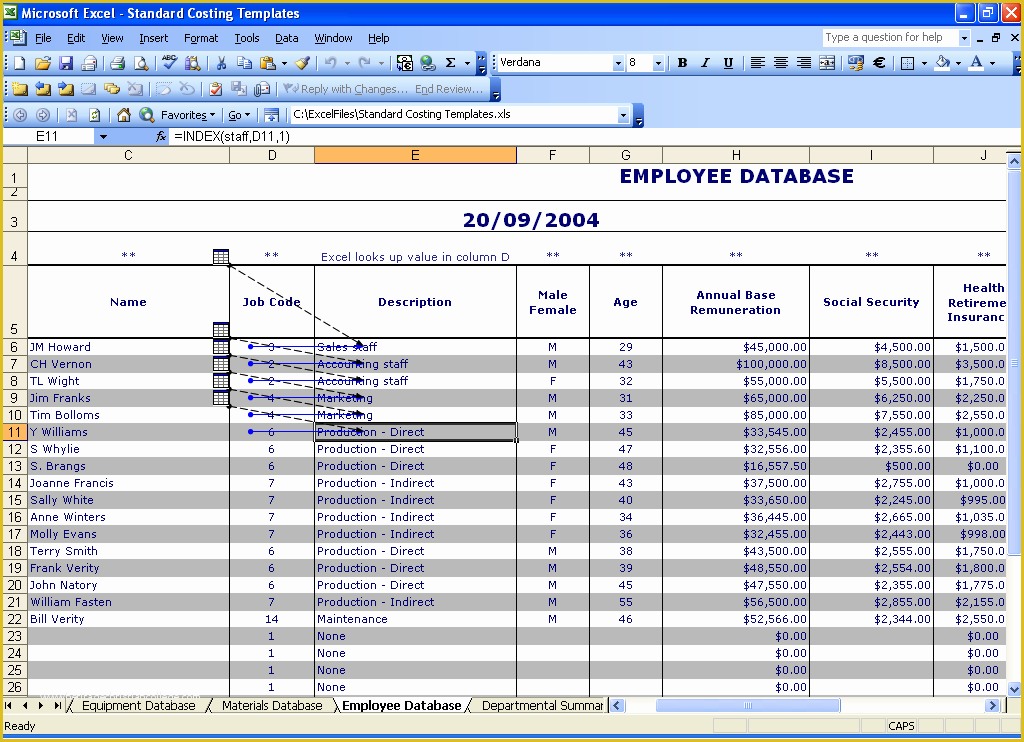Toggle Italic formatting
1024x742 pixels.
coord(704,62)
